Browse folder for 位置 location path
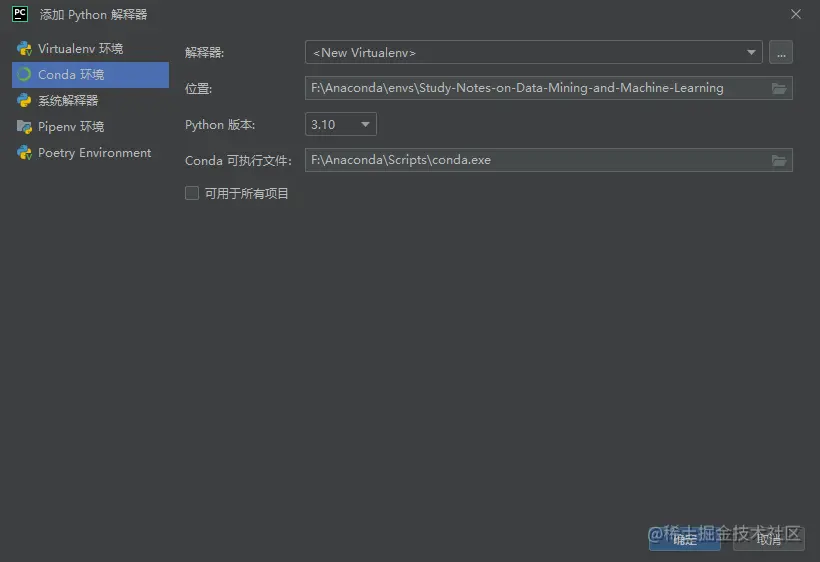Viewport: 820px width, 562px height. (779, 88)
